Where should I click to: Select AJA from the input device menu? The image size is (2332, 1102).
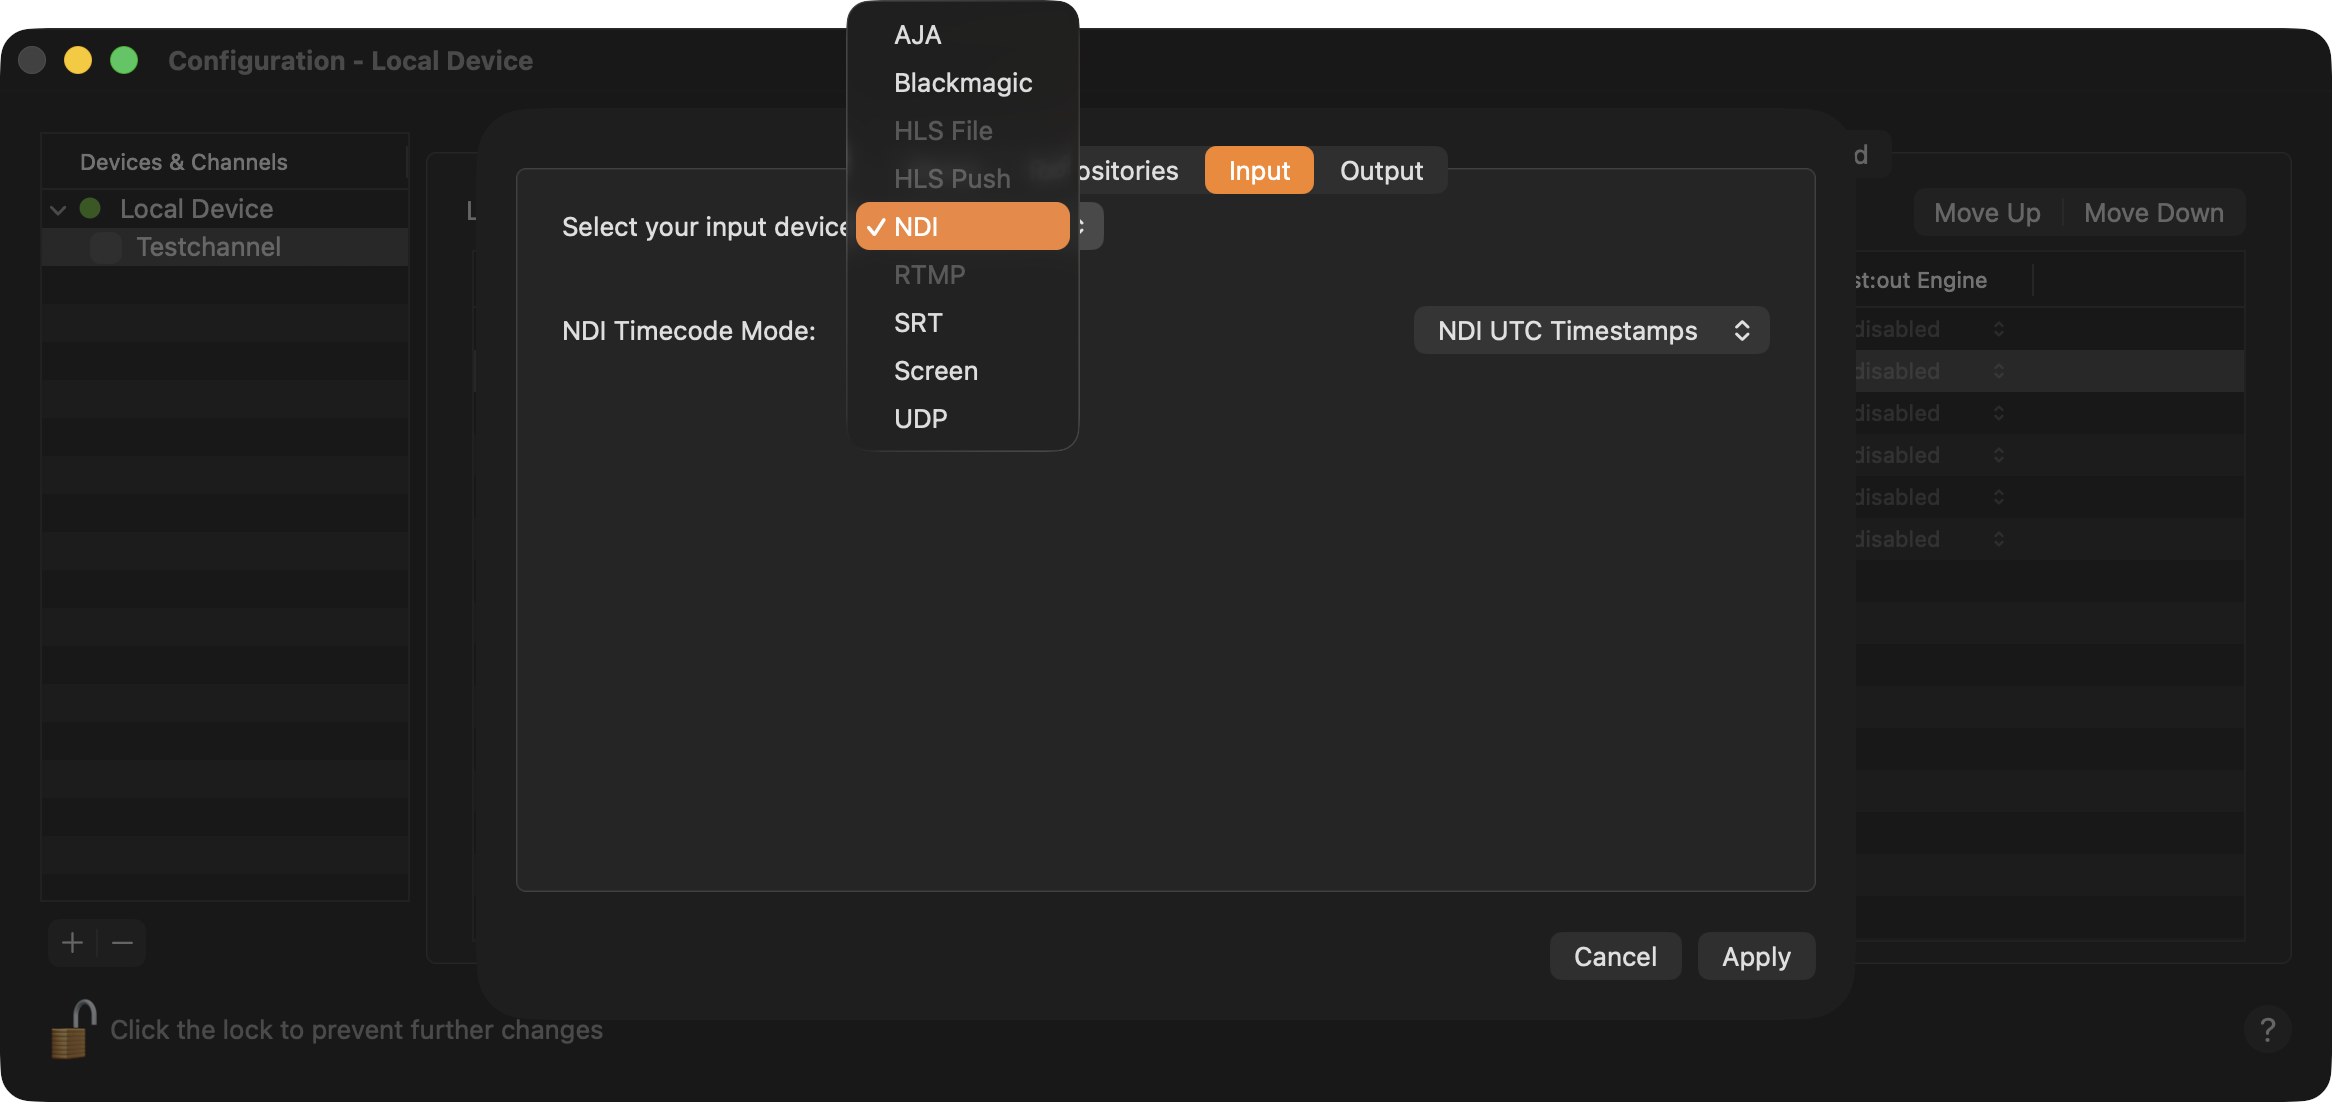coord(962,35)
